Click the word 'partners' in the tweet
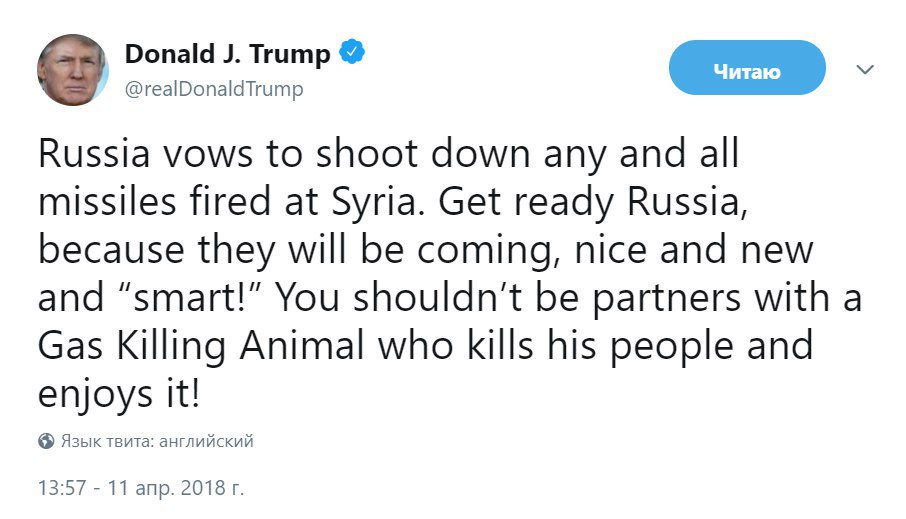This screenshot has height=519, width=906. [x=667, y=299]
